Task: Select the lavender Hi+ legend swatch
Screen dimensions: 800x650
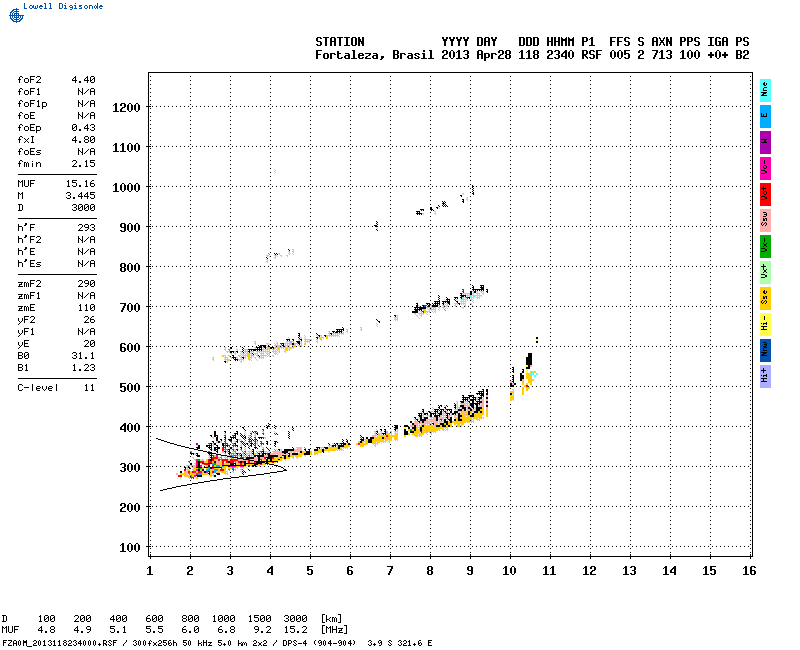Action: [x=765, y=375]
